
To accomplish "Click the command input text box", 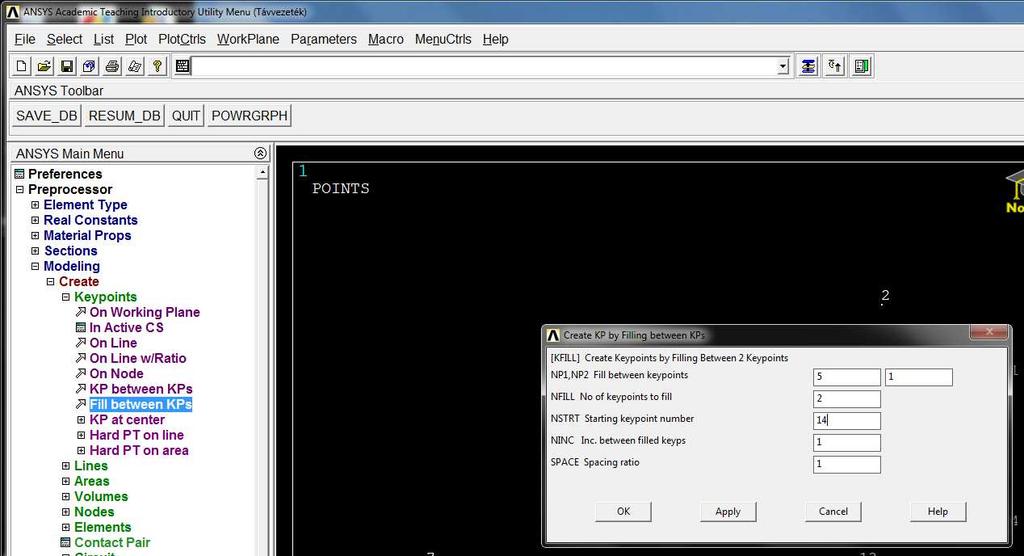I will [485, 66].
